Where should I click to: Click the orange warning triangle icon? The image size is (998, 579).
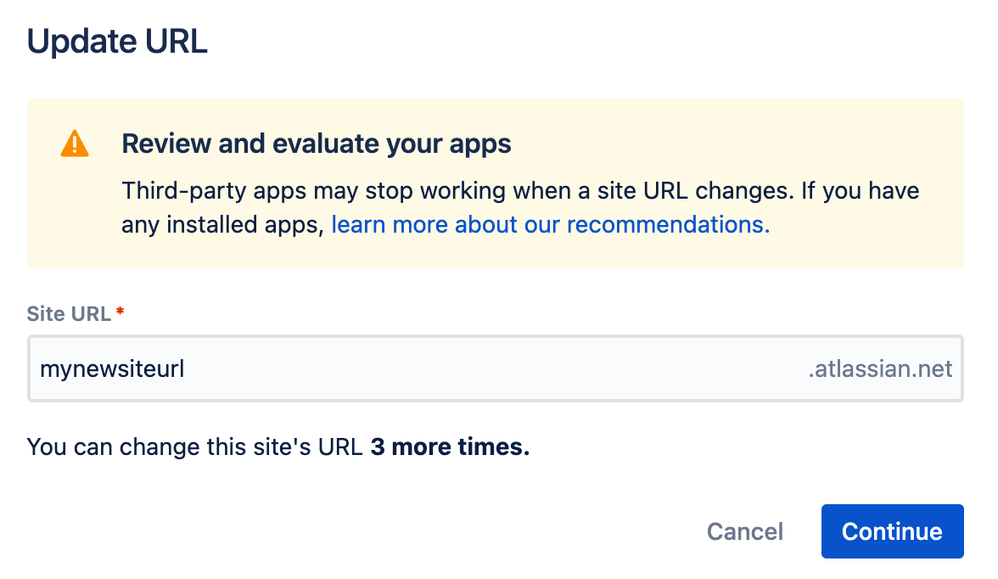tap(74, 144)
